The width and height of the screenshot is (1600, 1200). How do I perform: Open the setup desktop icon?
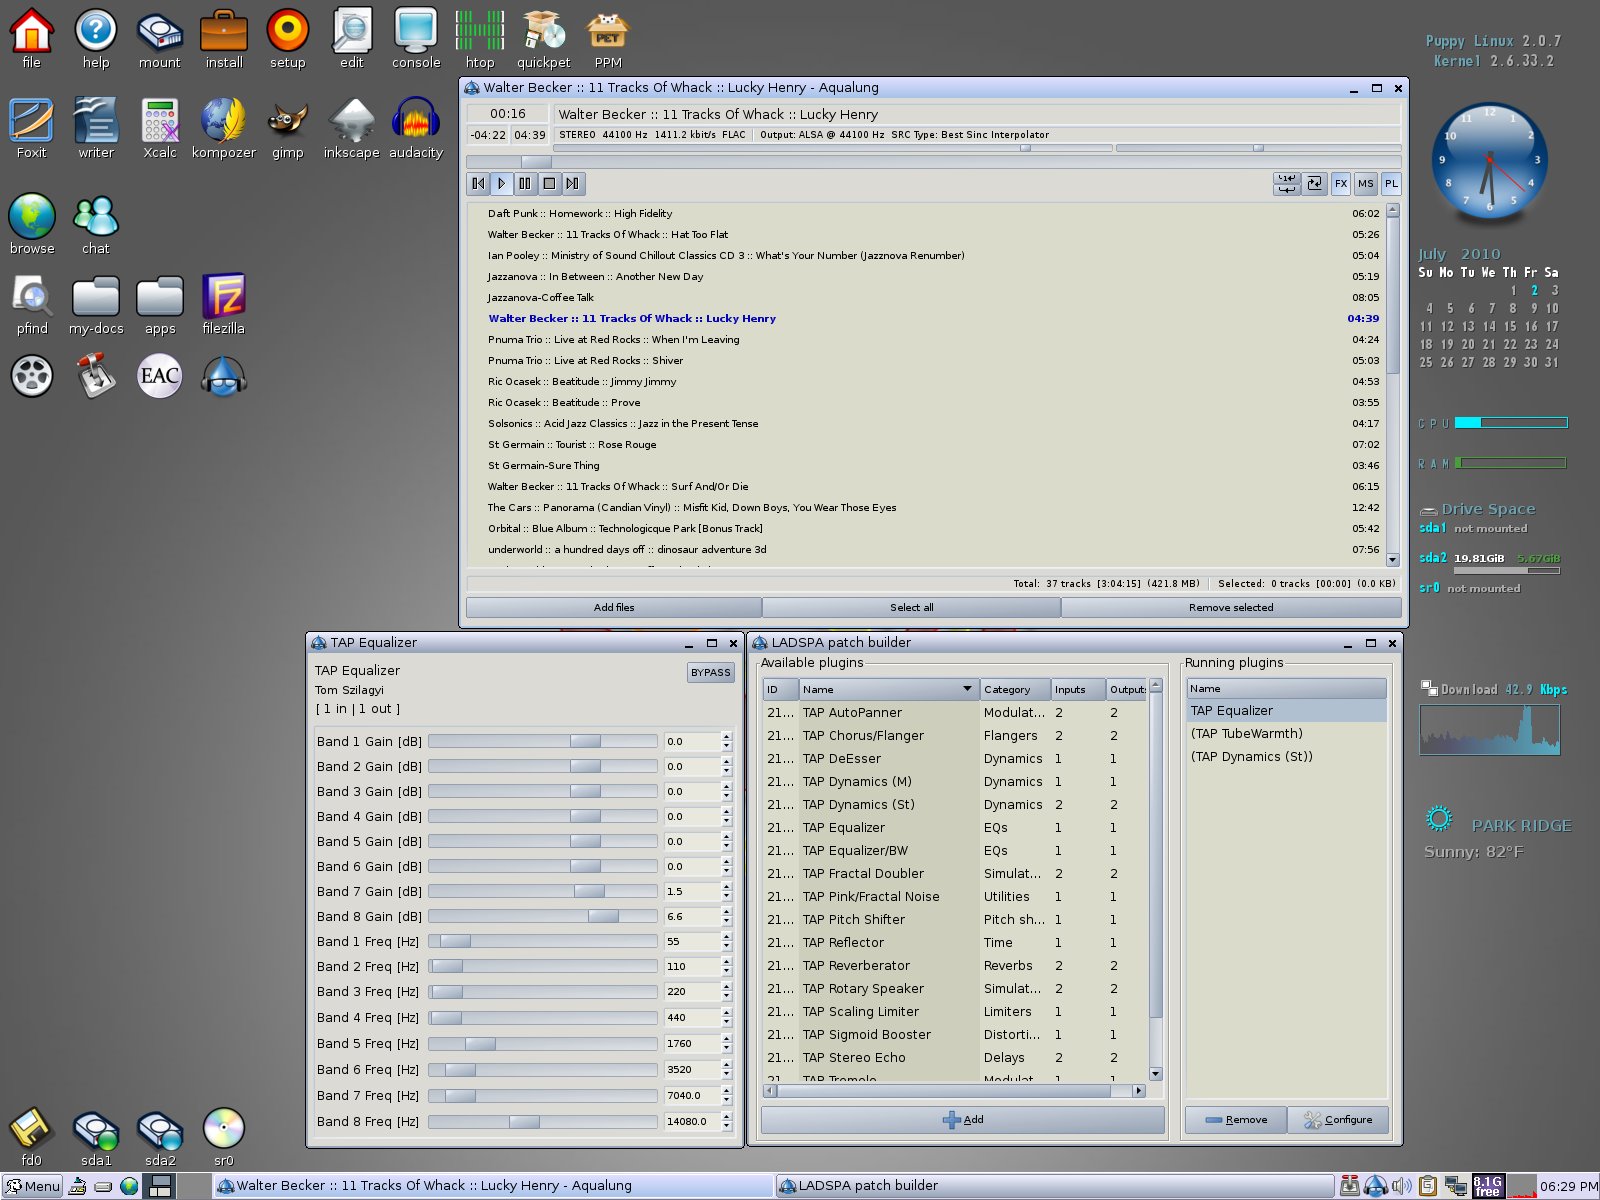(x=288, y=39)
